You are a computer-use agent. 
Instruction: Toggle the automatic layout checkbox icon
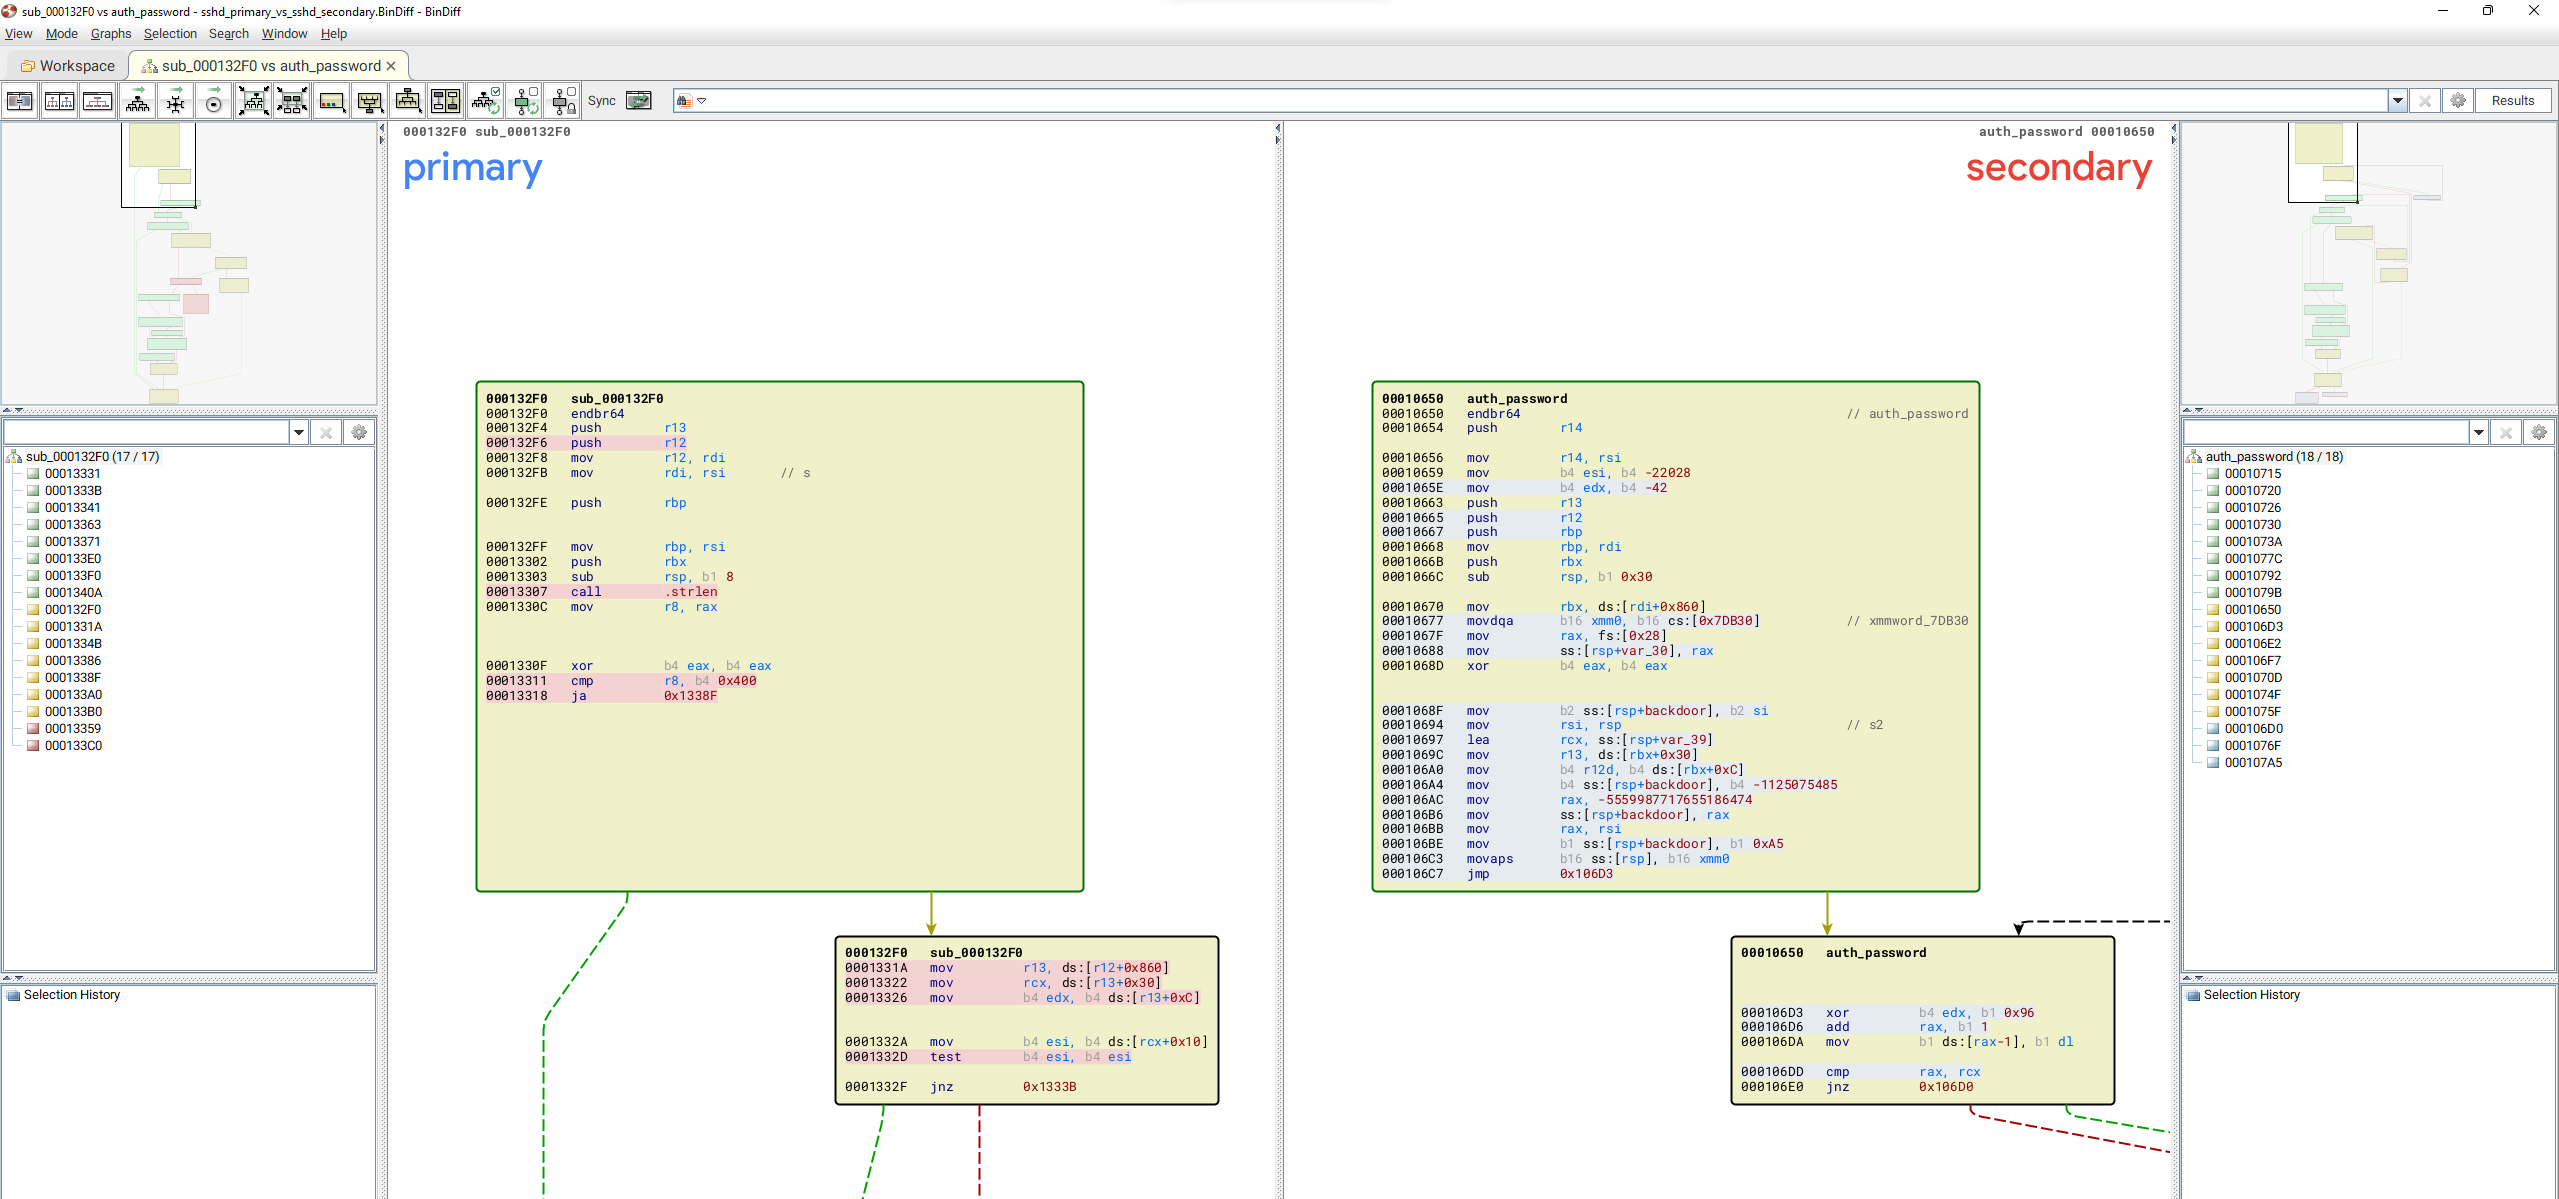[486, 101]
